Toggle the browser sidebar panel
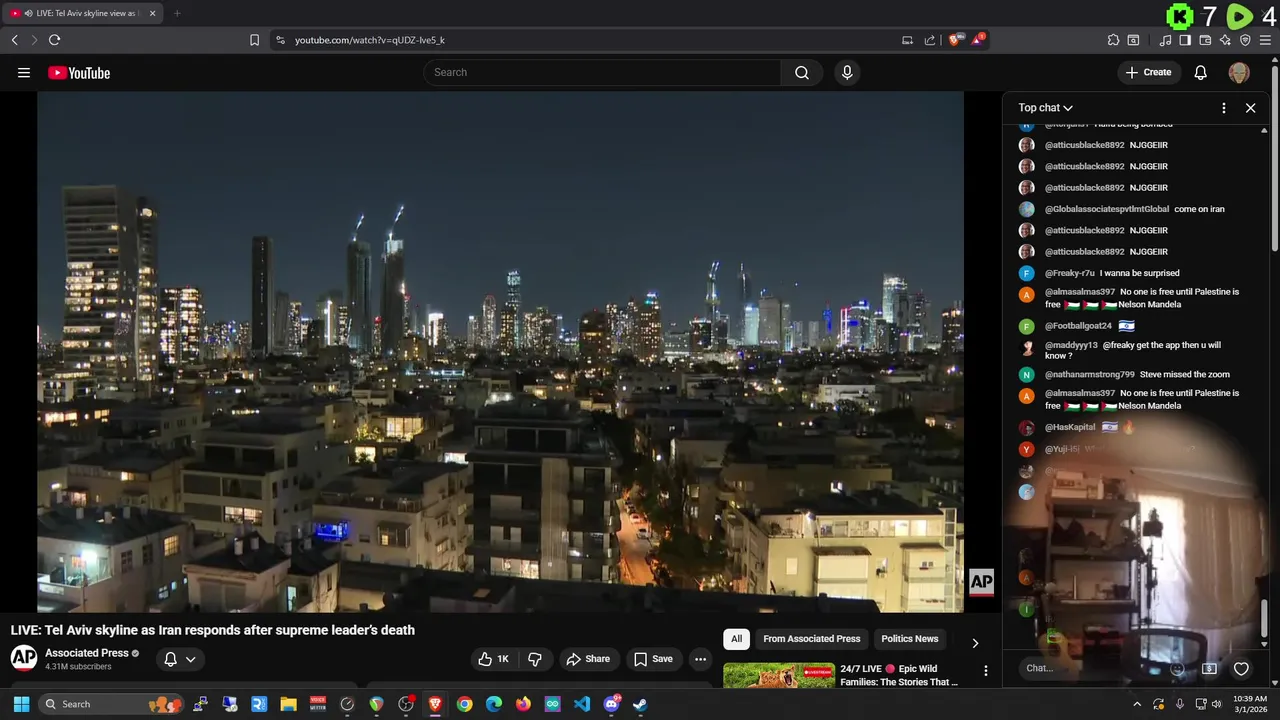This screenshot has height=720, width=1280. coord(1185,40)
